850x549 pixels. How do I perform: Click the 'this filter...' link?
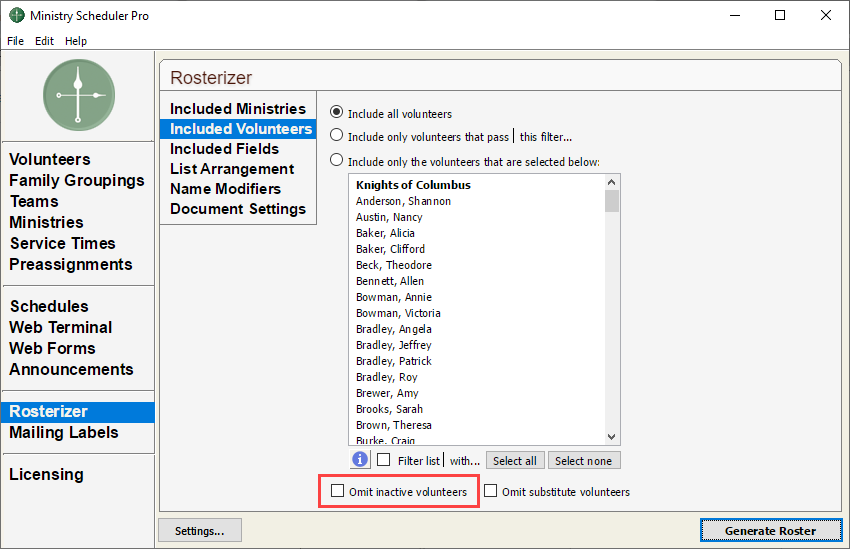tap(546, 137)
